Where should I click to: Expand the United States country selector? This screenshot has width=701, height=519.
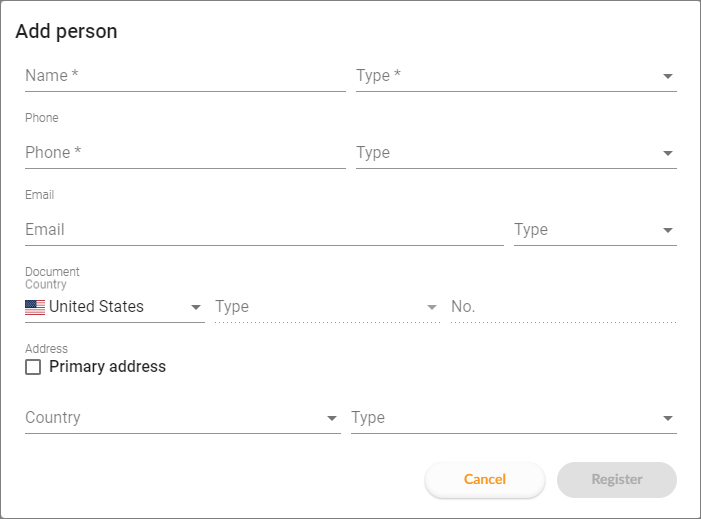point(115,307)
